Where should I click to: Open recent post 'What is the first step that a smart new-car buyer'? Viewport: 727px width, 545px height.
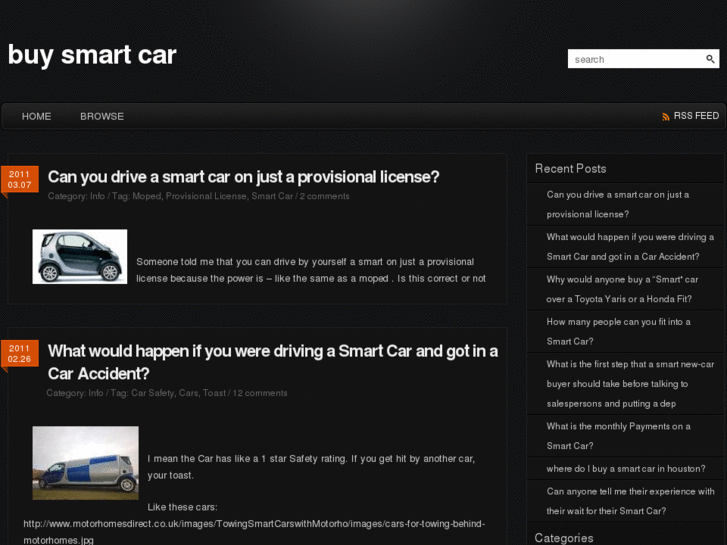tap(630, 384)
